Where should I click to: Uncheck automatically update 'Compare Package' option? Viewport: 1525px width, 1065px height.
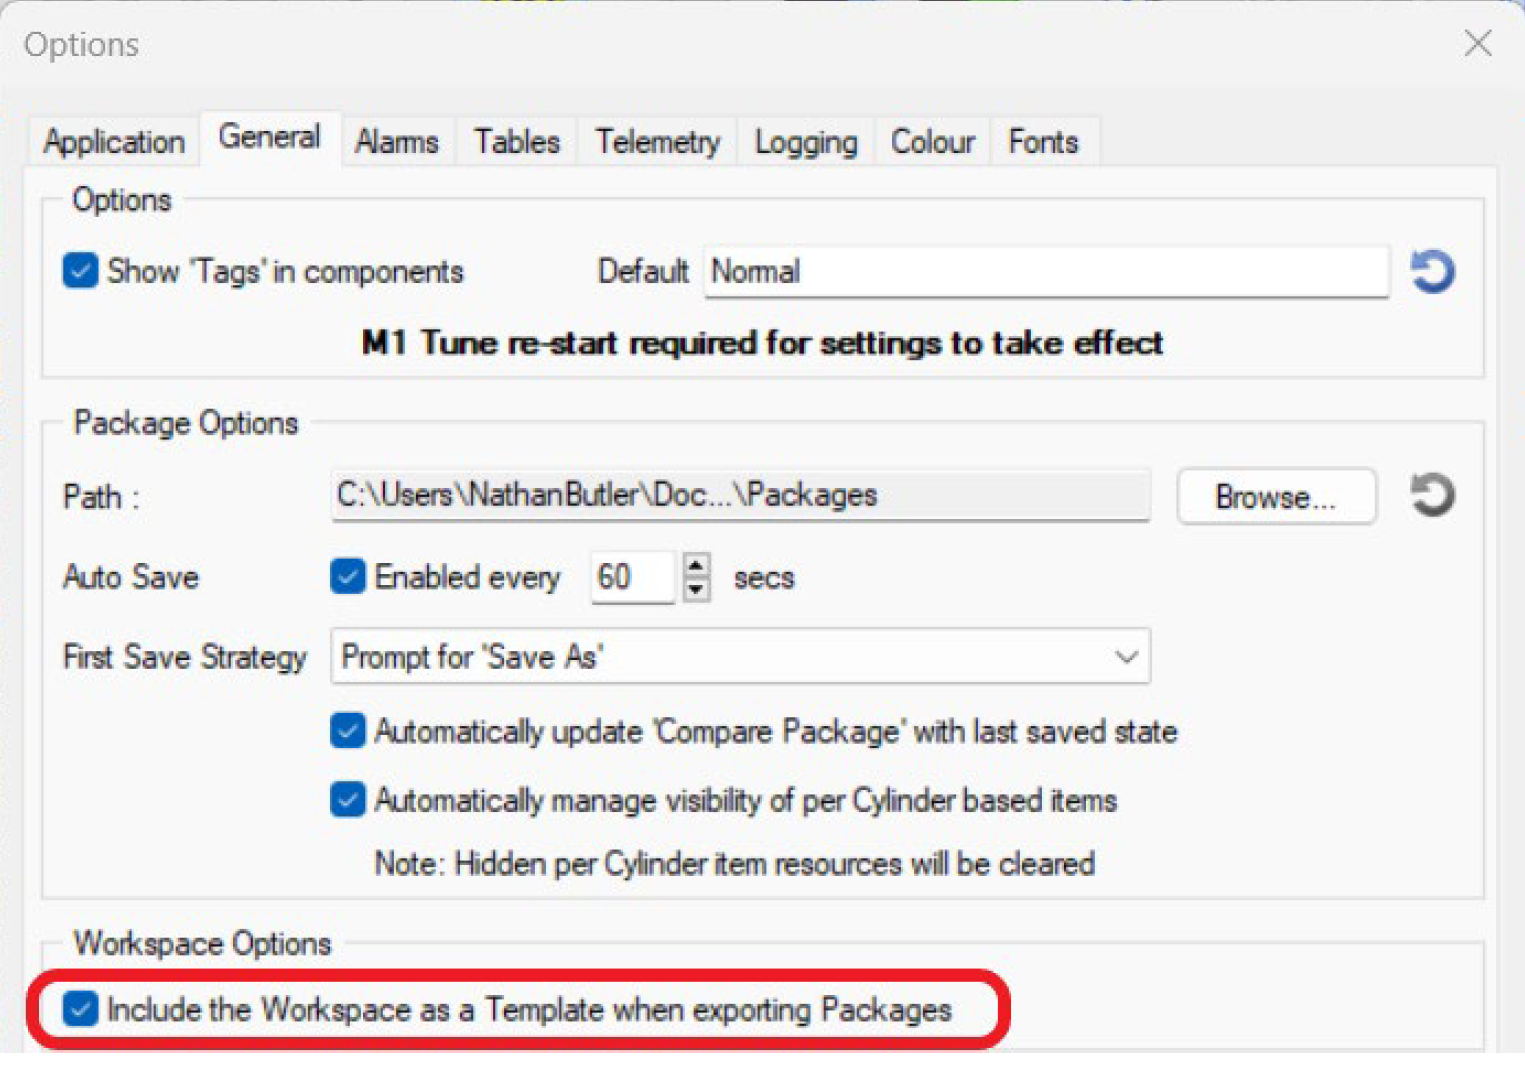click(x=348, y=731)
